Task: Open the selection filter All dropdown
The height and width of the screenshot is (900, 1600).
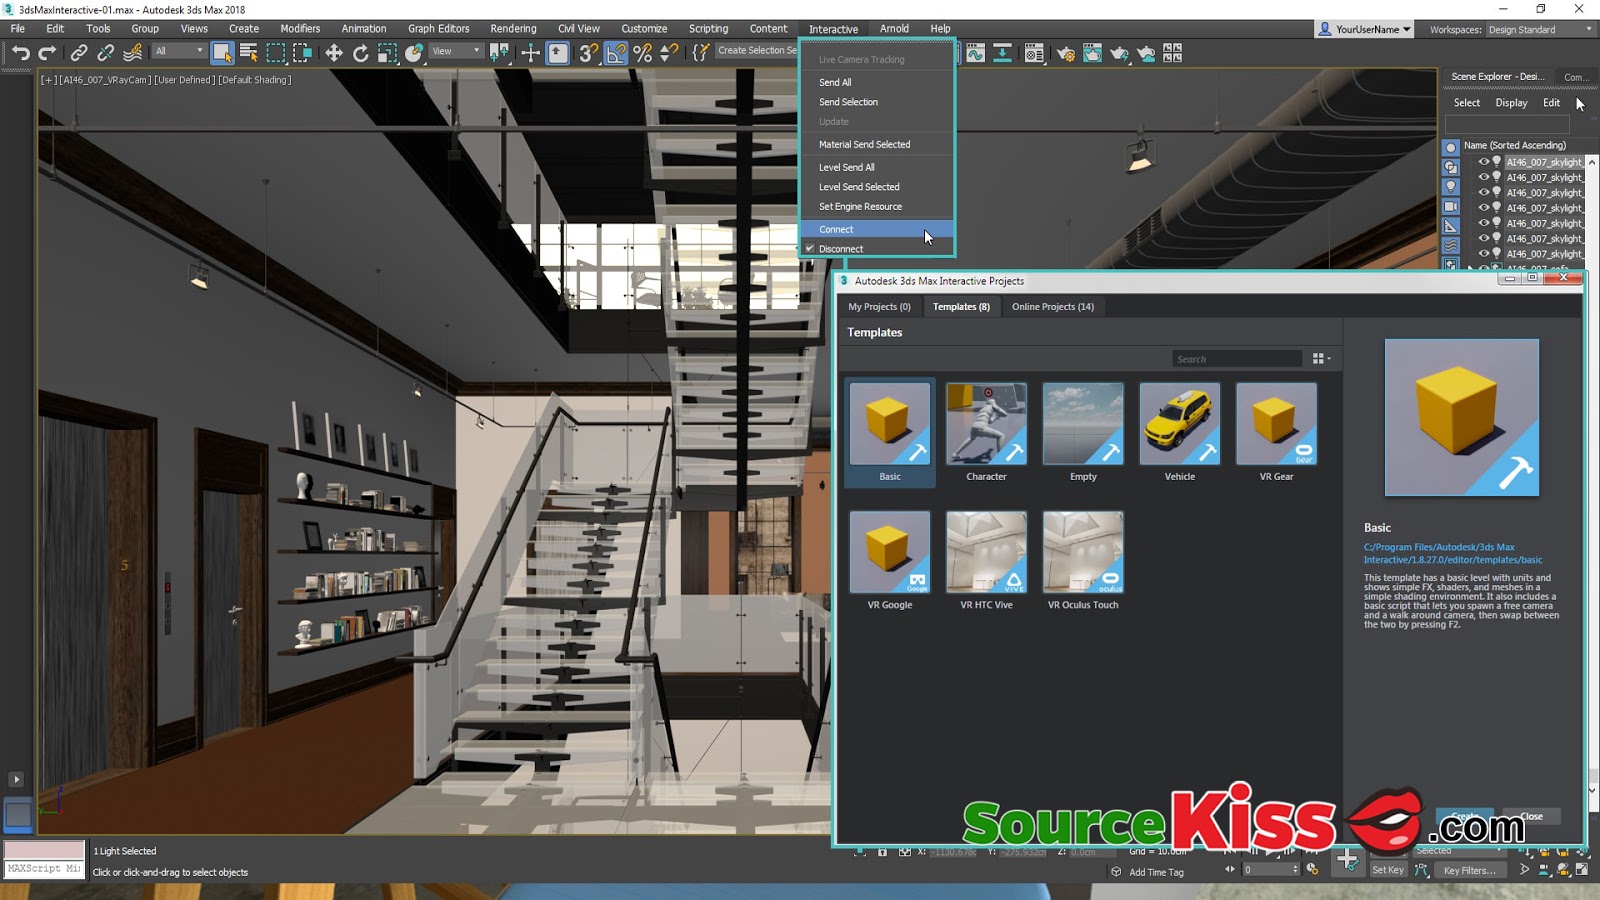Action: point(179,51)
